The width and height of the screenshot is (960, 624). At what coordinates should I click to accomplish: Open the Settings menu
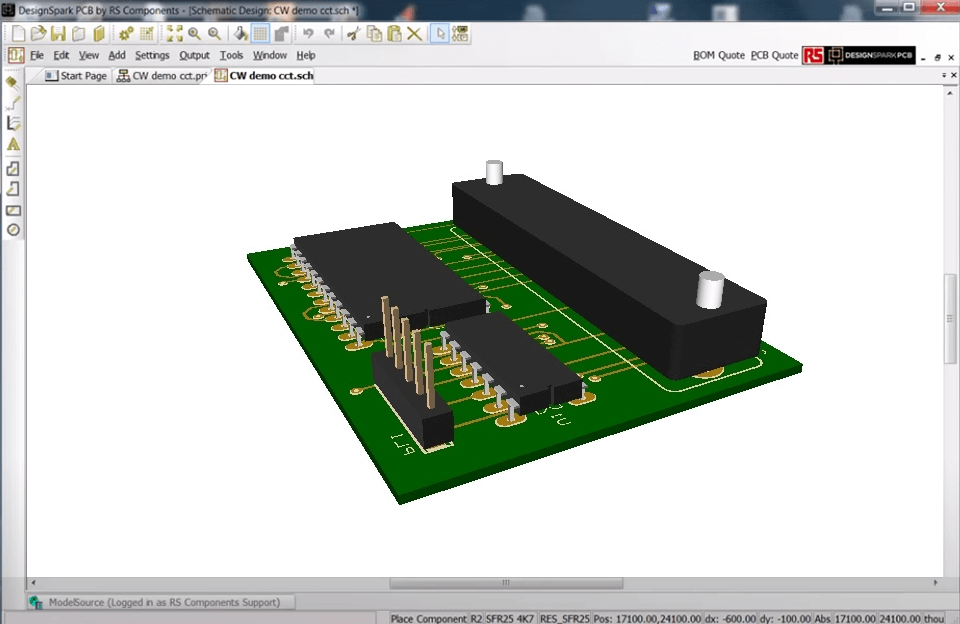152,55
